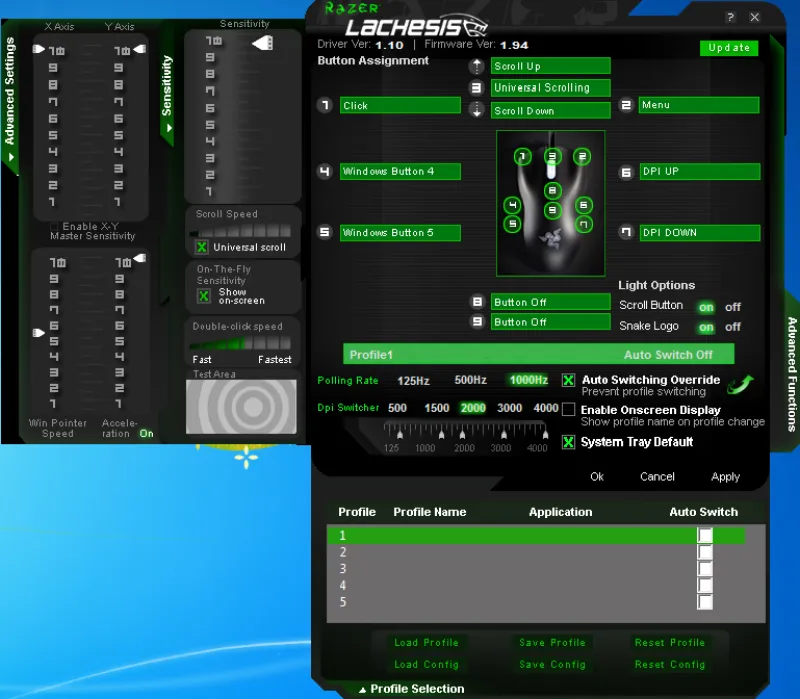Click the green arrow beside Auto Switching Override
The width and height of the screenshot is (800, 699).
[740, 384]
